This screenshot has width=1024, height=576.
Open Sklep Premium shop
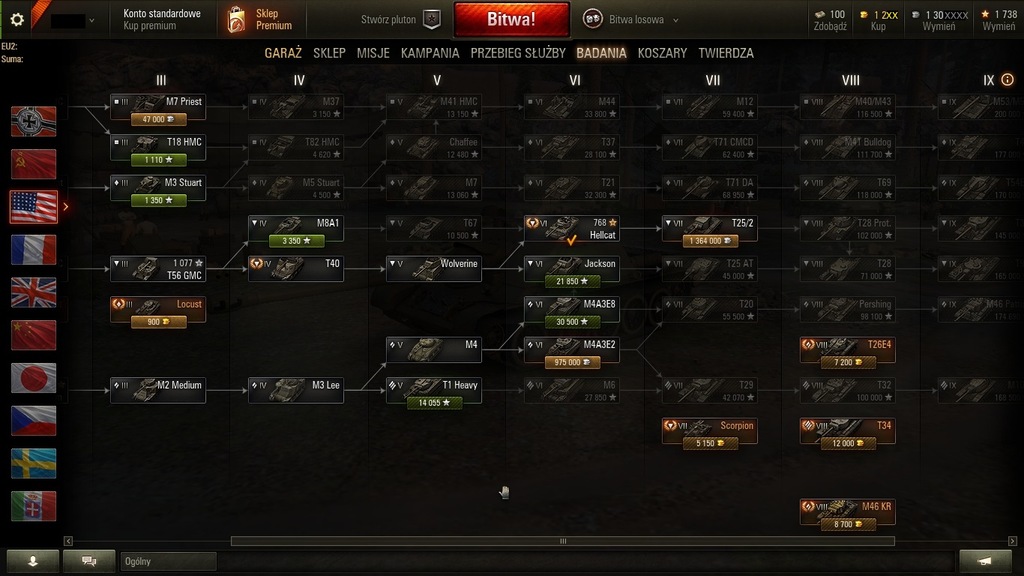pyautogui.click(x=260, y=20)
